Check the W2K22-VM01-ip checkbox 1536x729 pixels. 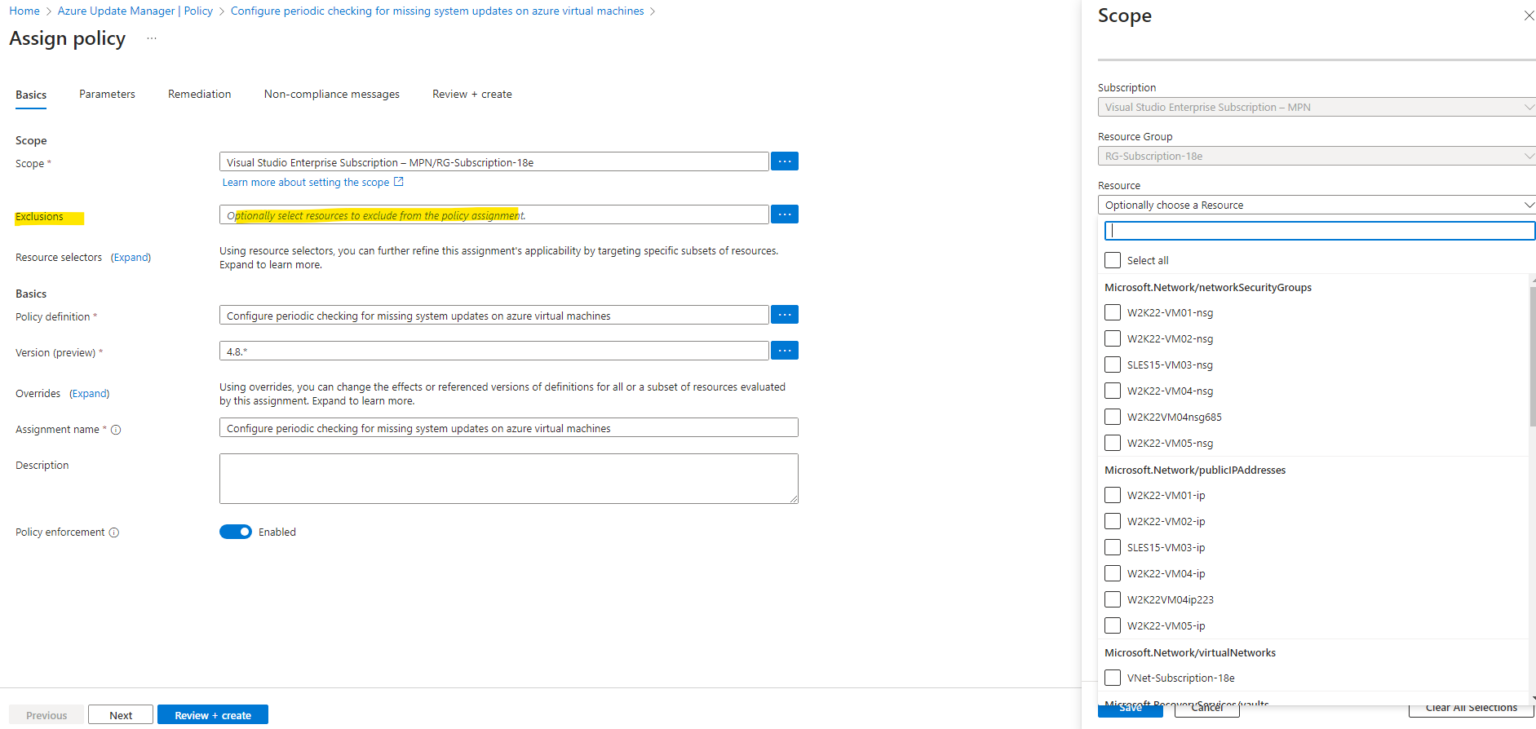tap(1112, 495)
